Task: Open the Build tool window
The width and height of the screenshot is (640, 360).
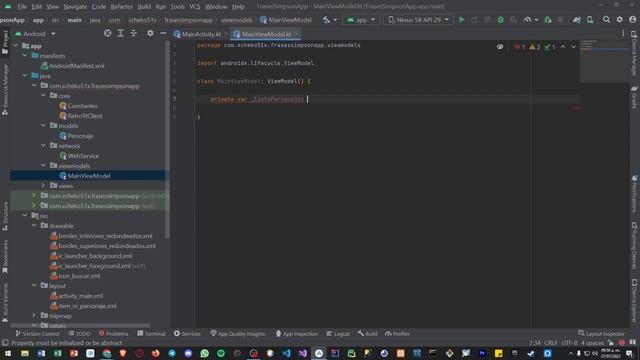Action: point(368,334)
